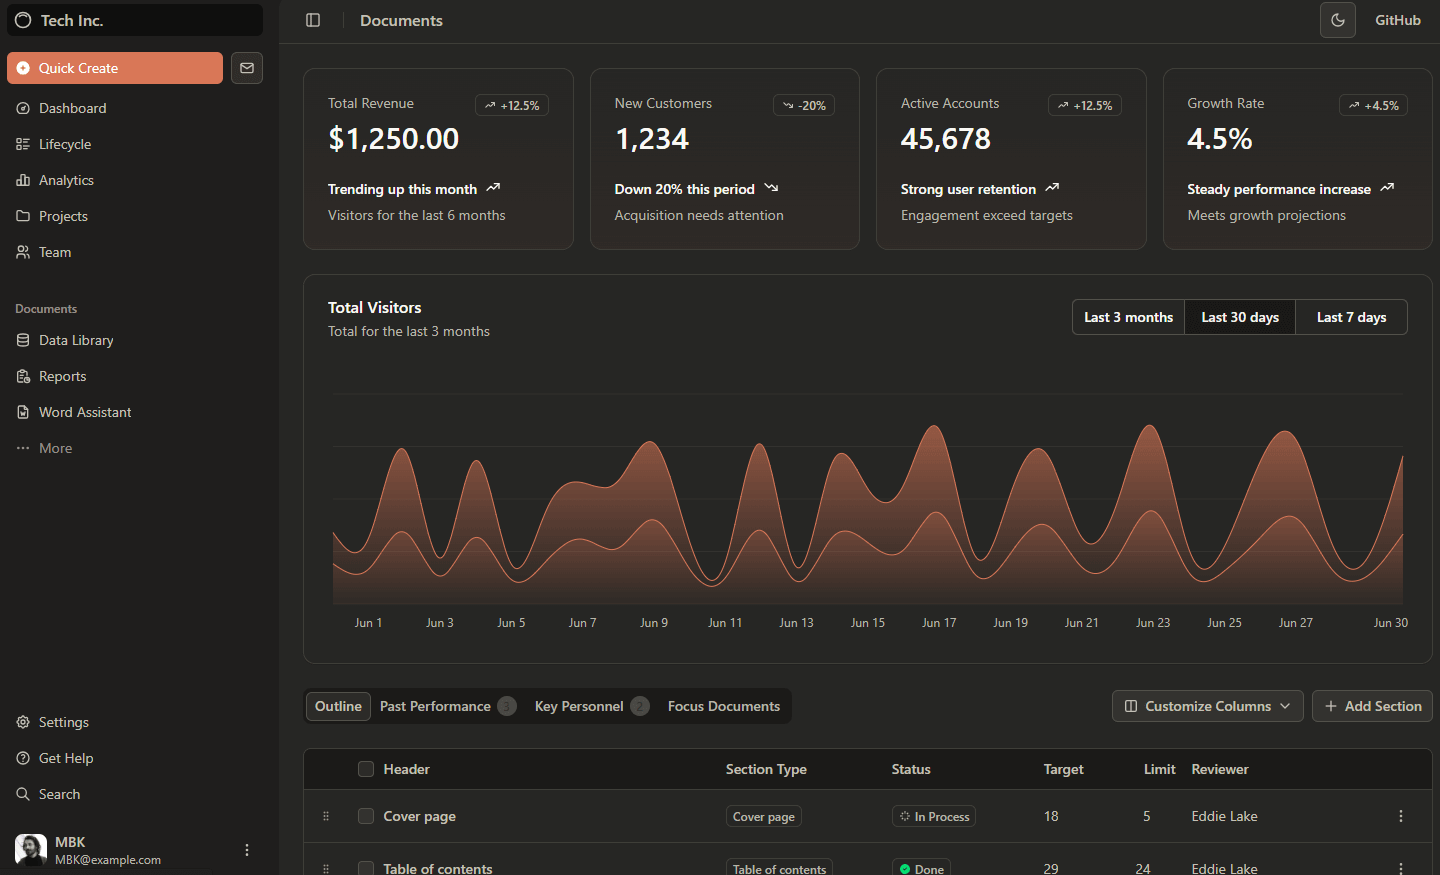Collapse the sidebar with the panel toggle icon
The height and width of the screenshot is (875, 1440).
[x=313, y=20]
